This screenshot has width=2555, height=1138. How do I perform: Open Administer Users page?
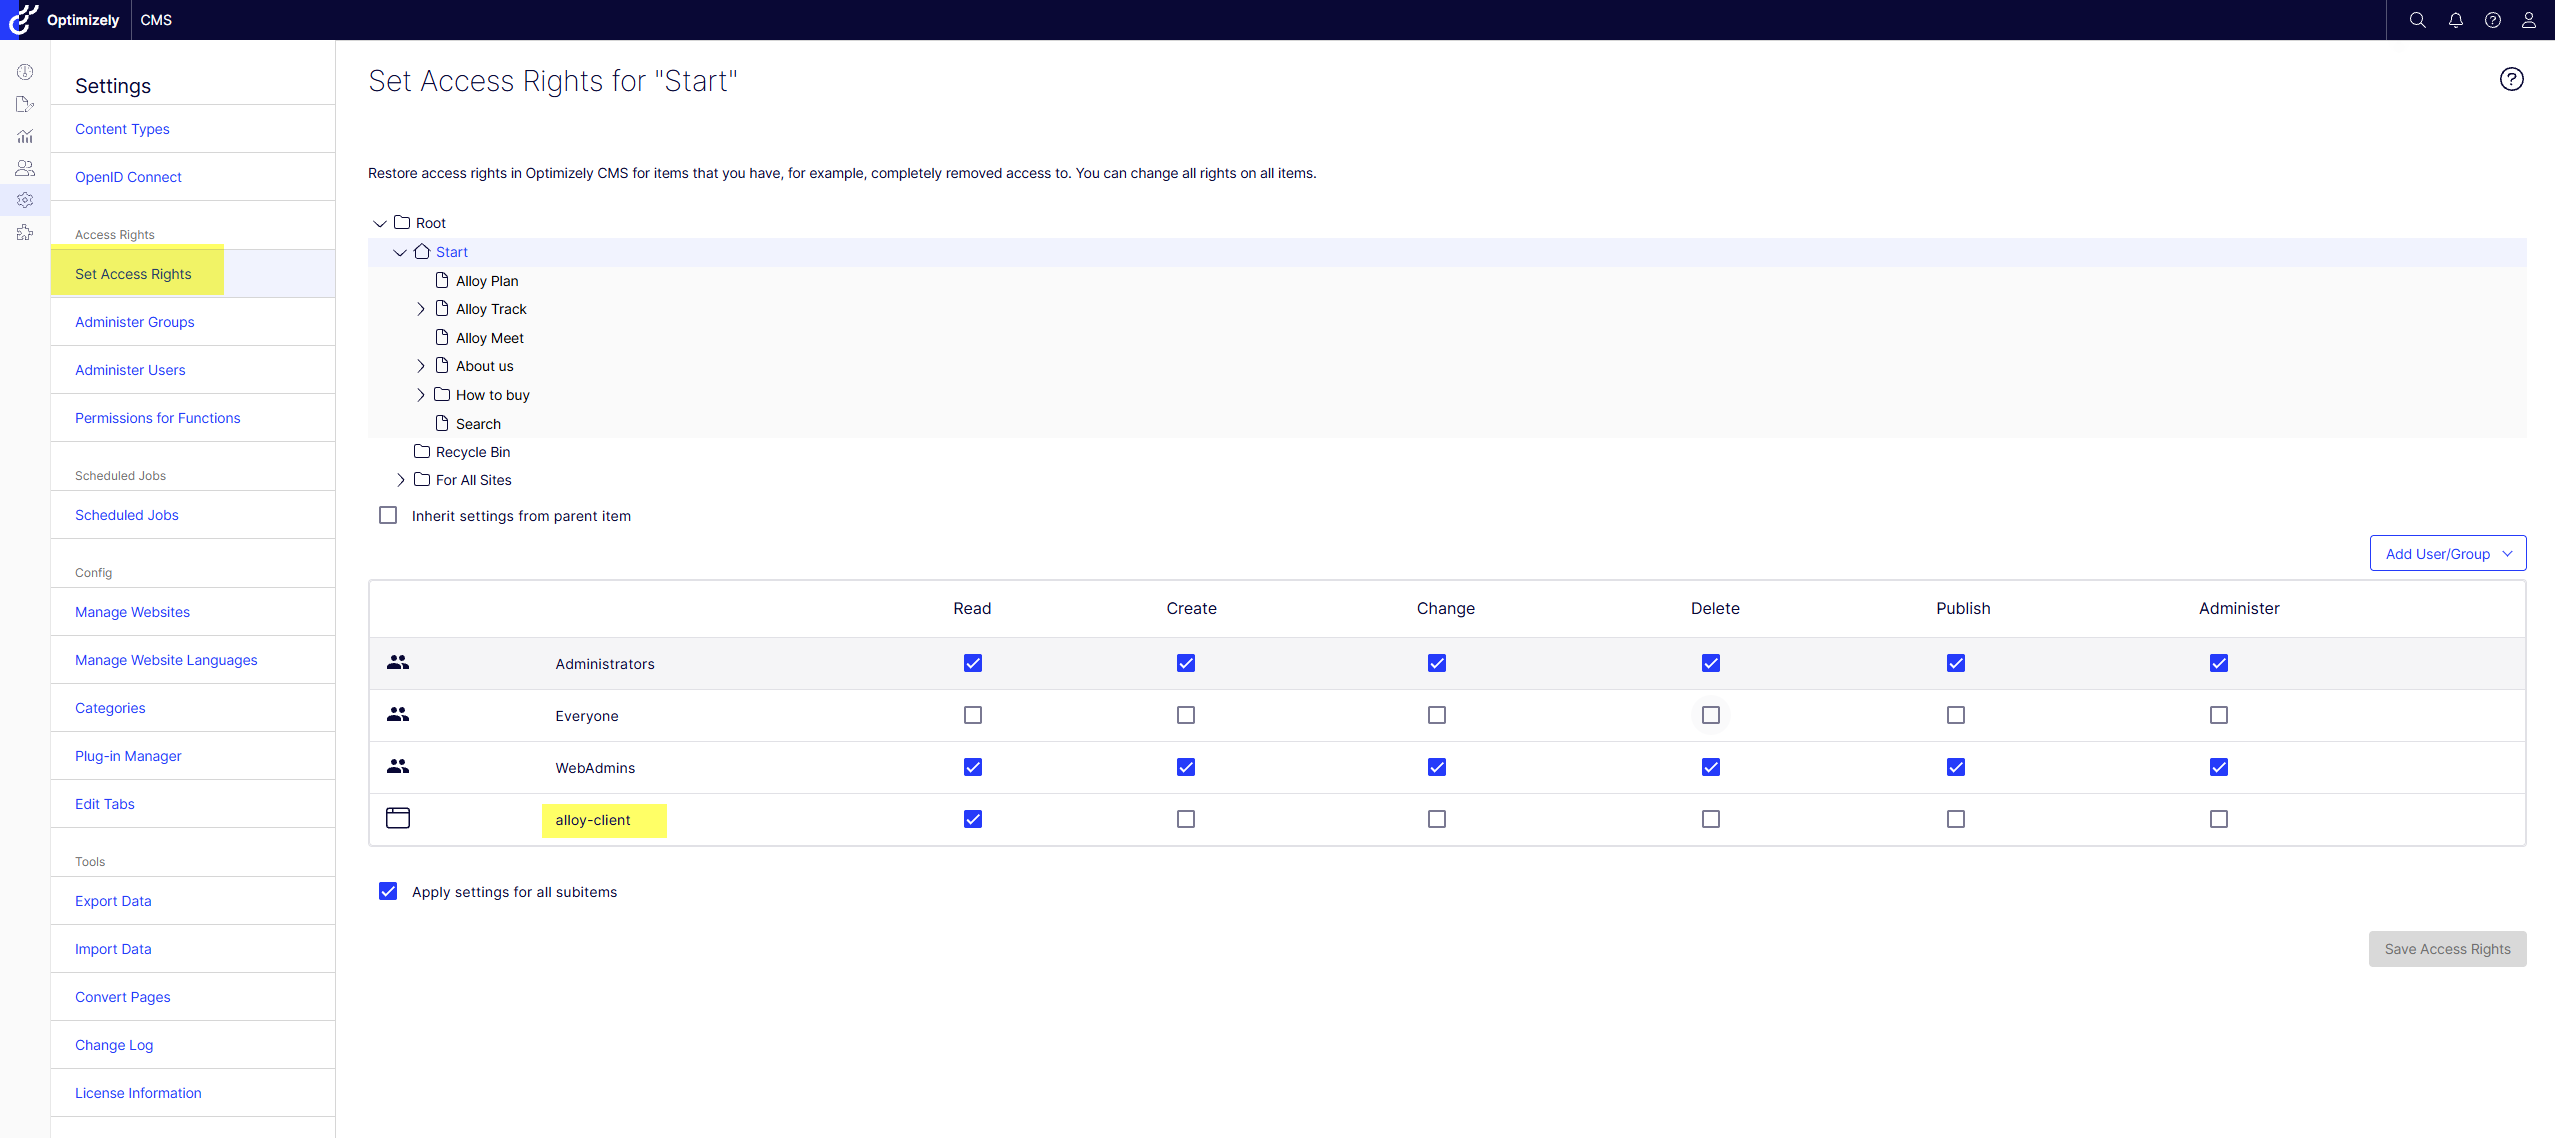(x=130, y=370)
